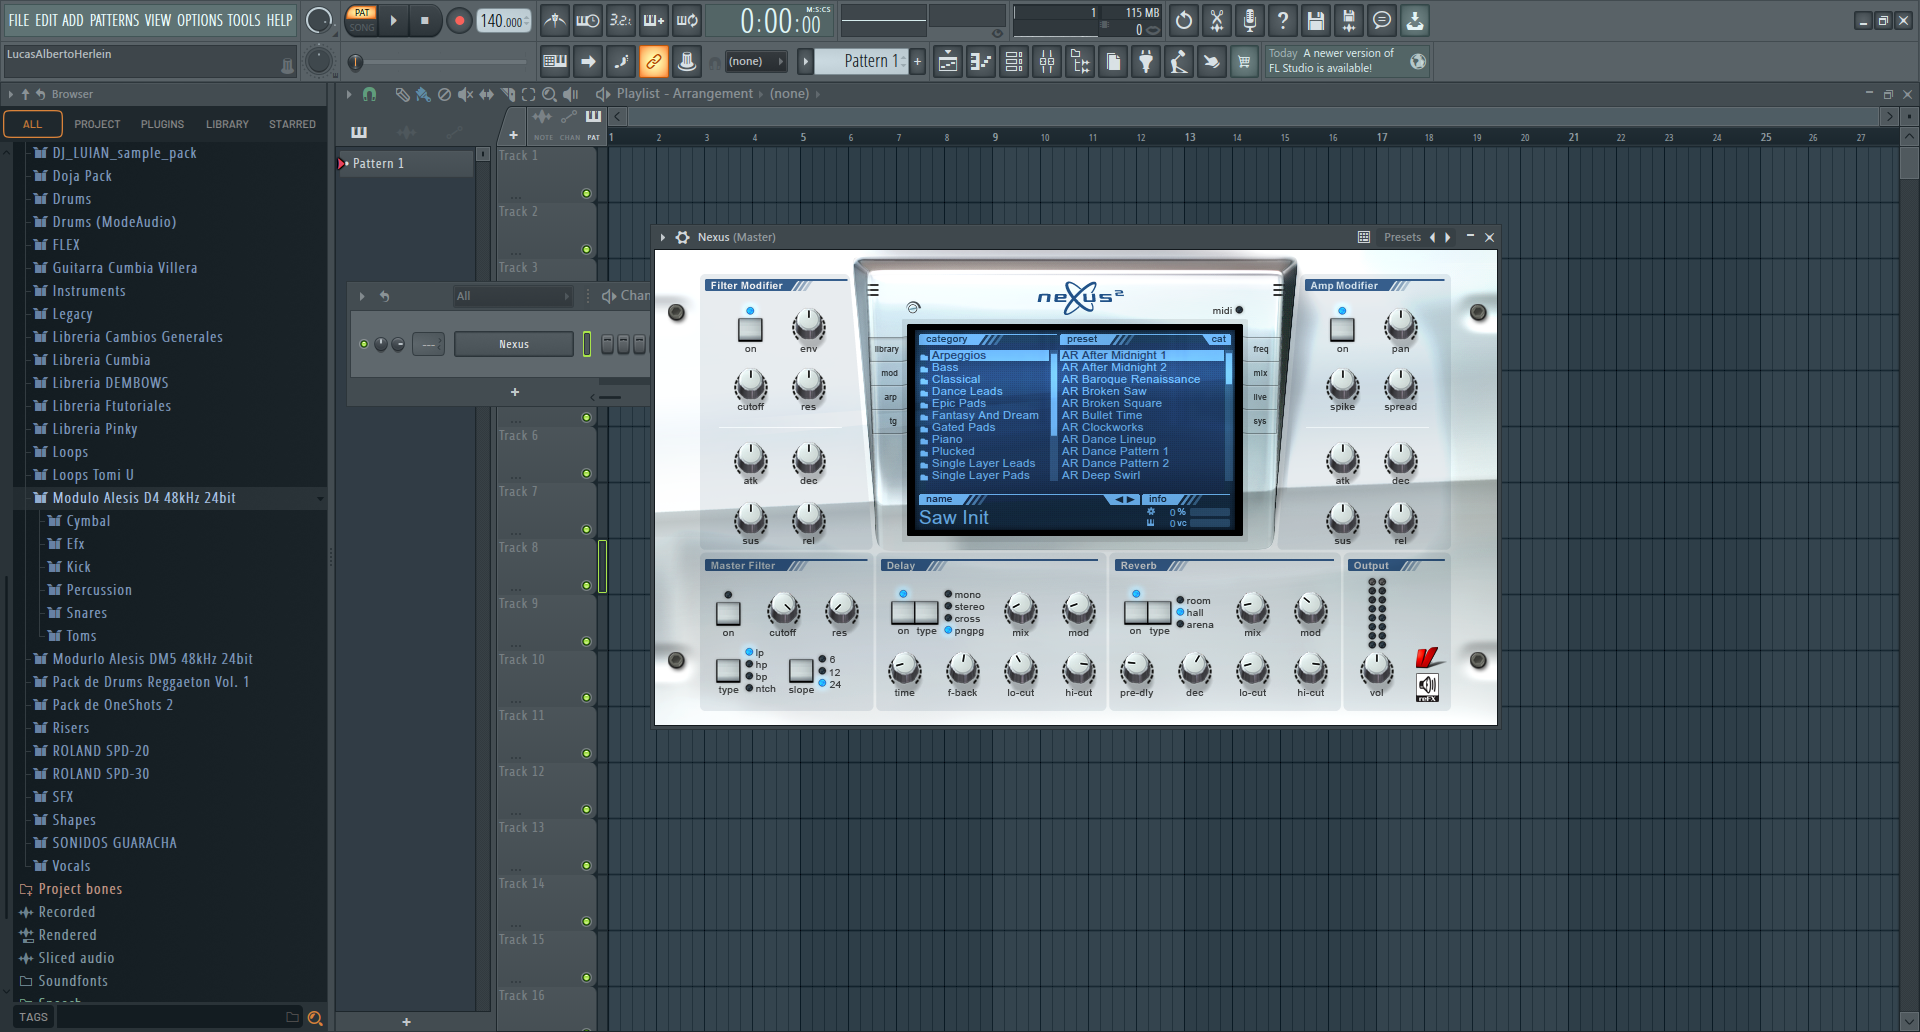The height and width of the screenshot is (1032, 1920).
Task: Open the playlist menu arrow
Action: pos(349,94)
